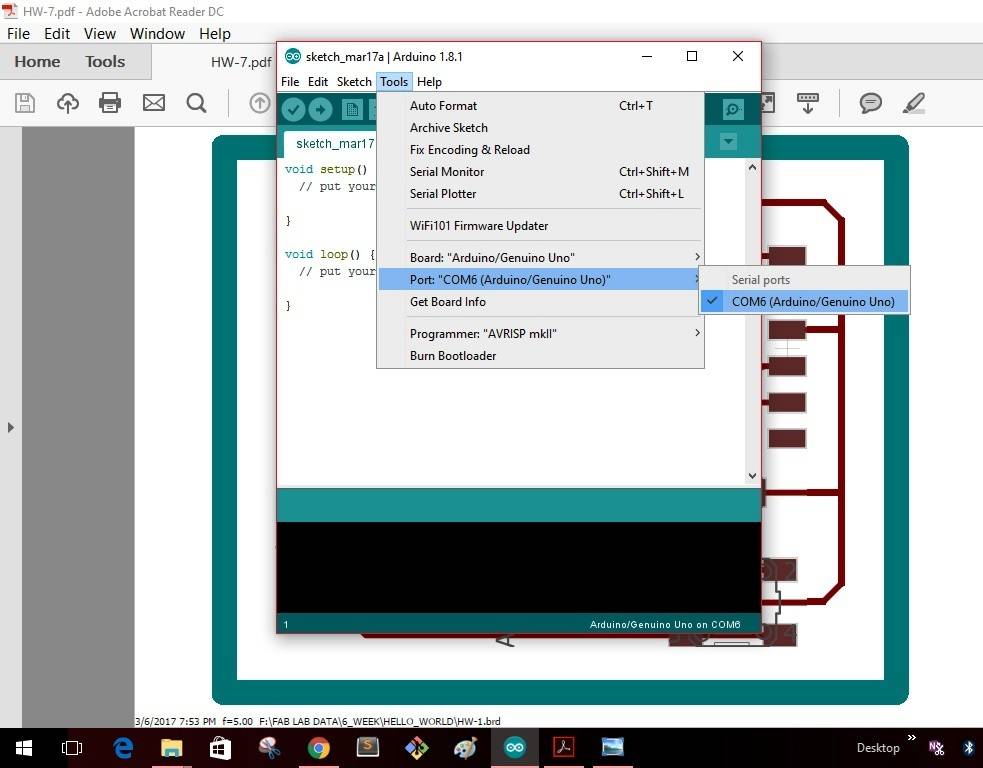Open the Arduino tab dropdown arrow

pos(728,142)
